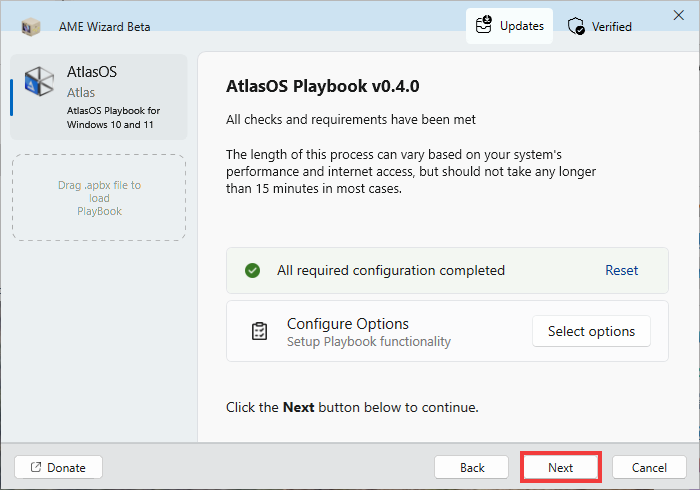The image size is (700, 490).
Task: Open the Updates tab
Action: tap(509, 26)
